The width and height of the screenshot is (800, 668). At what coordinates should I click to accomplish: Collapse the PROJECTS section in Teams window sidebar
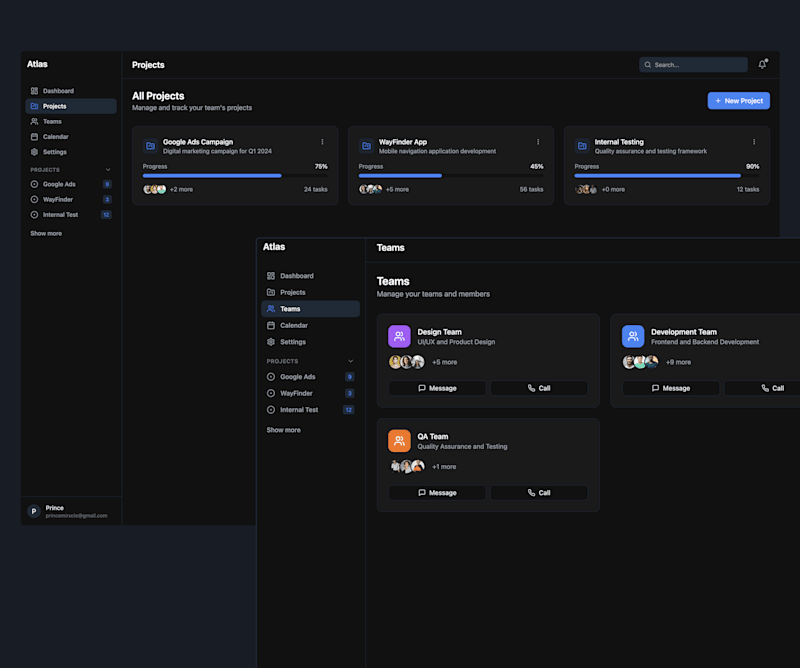351,361
